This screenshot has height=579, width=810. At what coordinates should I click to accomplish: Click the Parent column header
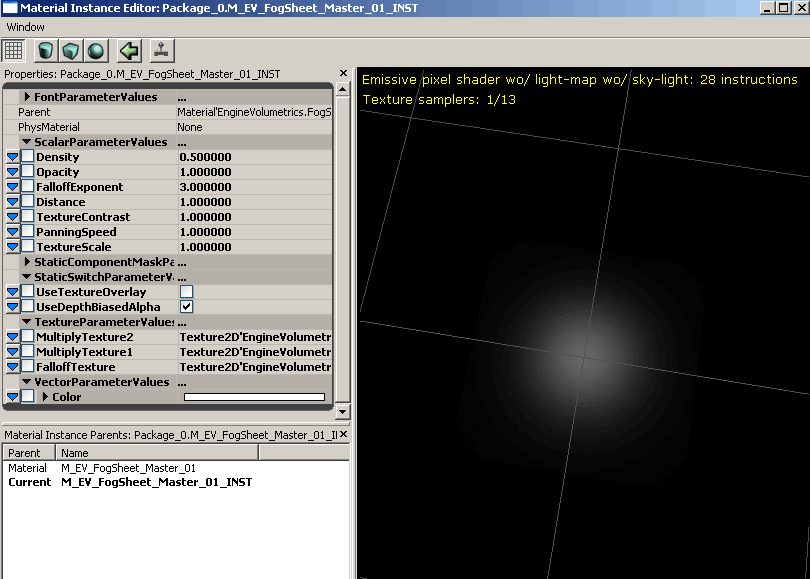[29, 452]
